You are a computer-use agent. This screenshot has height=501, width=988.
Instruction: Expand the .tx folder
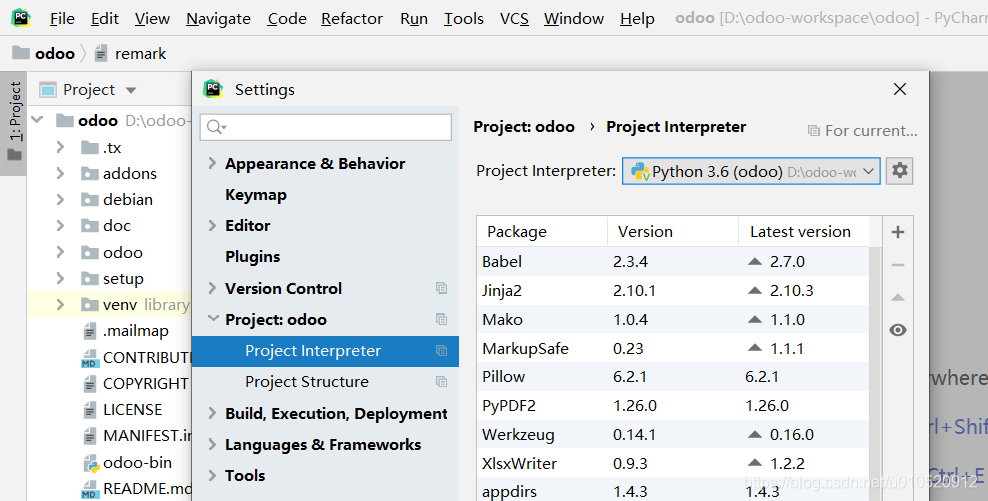click(60, 147)
